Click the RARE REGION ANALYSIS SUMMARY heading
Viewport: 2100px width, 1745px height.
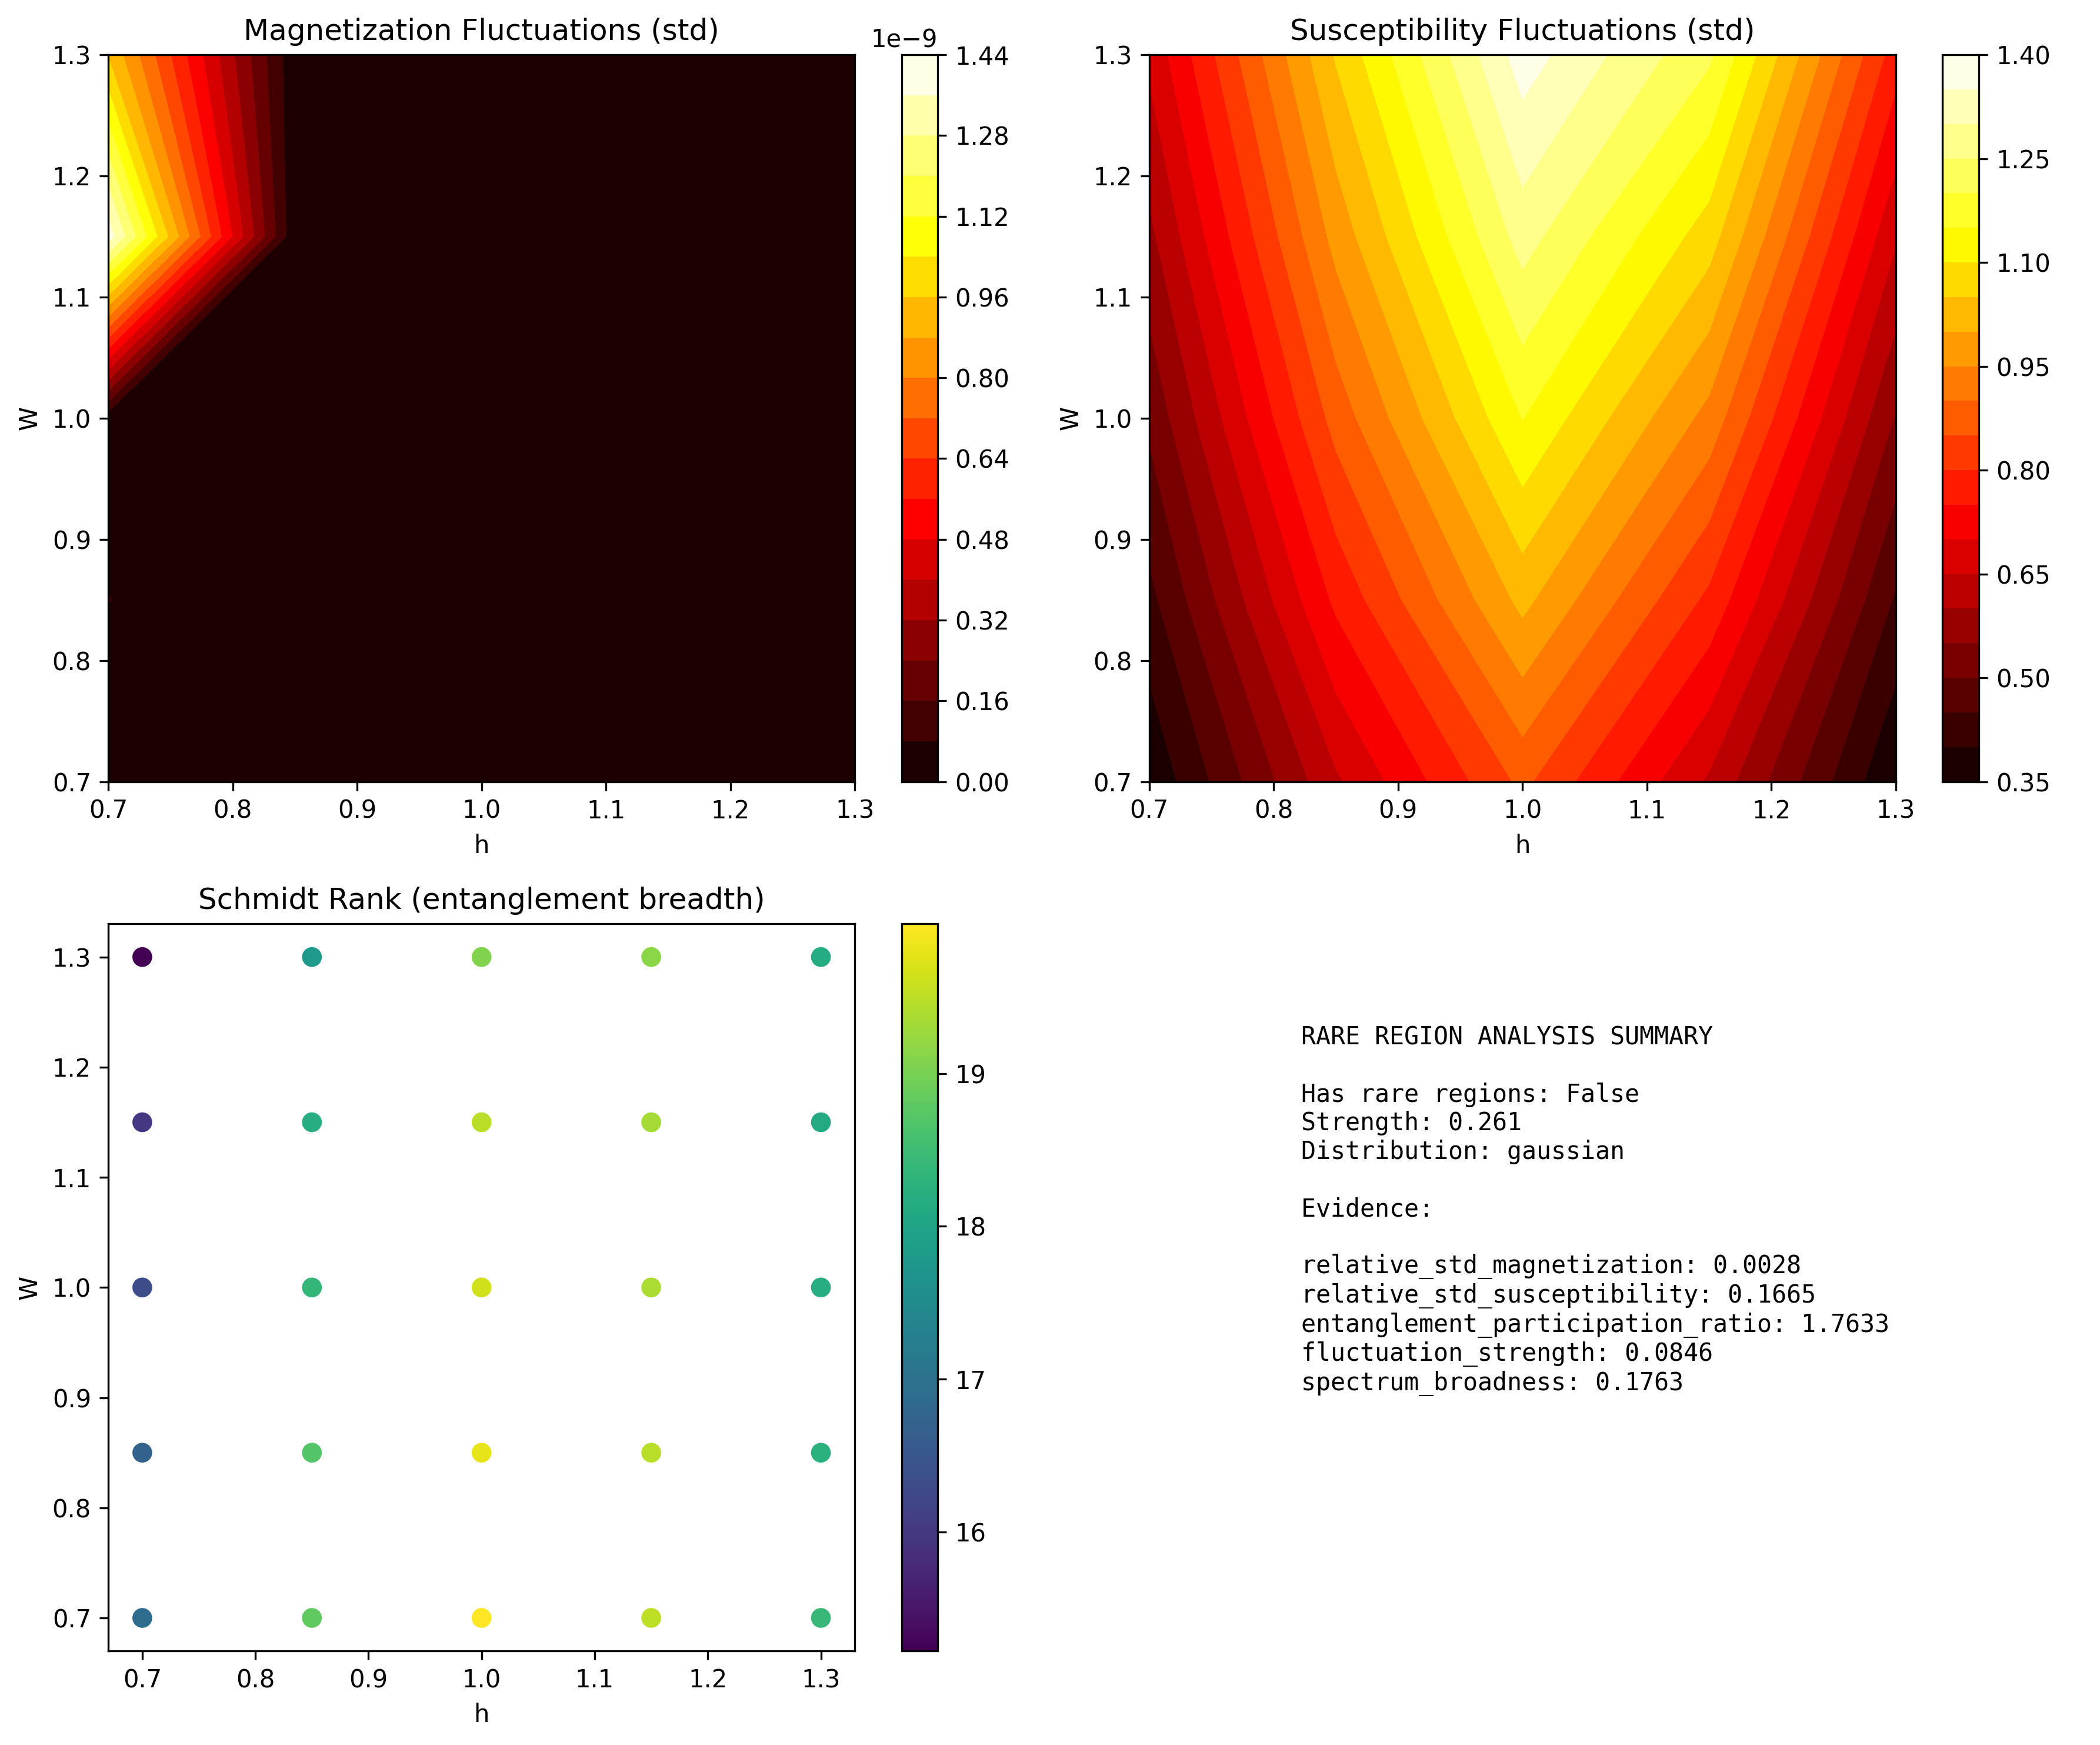click(x=1506, y=1036)
